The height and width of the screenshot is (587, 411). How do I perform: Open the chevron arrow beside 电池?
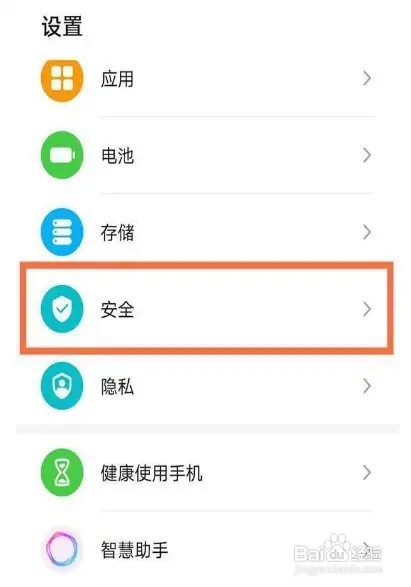click(x=367, y=155)
